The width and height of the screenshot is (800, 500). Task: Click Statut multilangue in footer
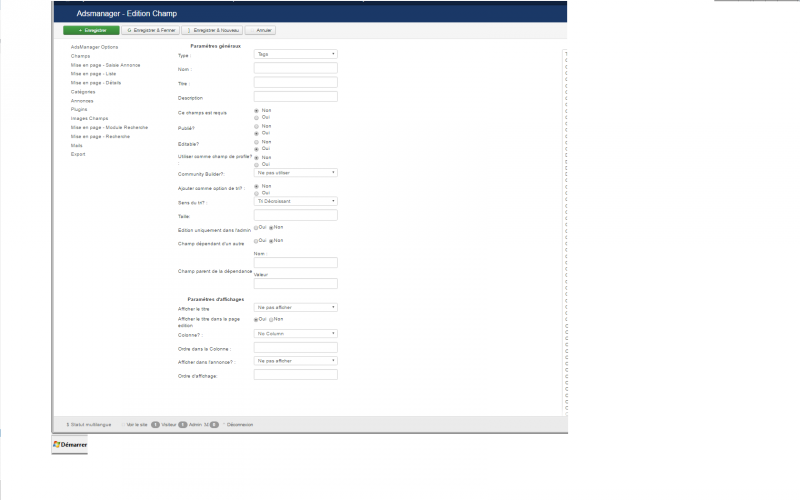point(89,425)
